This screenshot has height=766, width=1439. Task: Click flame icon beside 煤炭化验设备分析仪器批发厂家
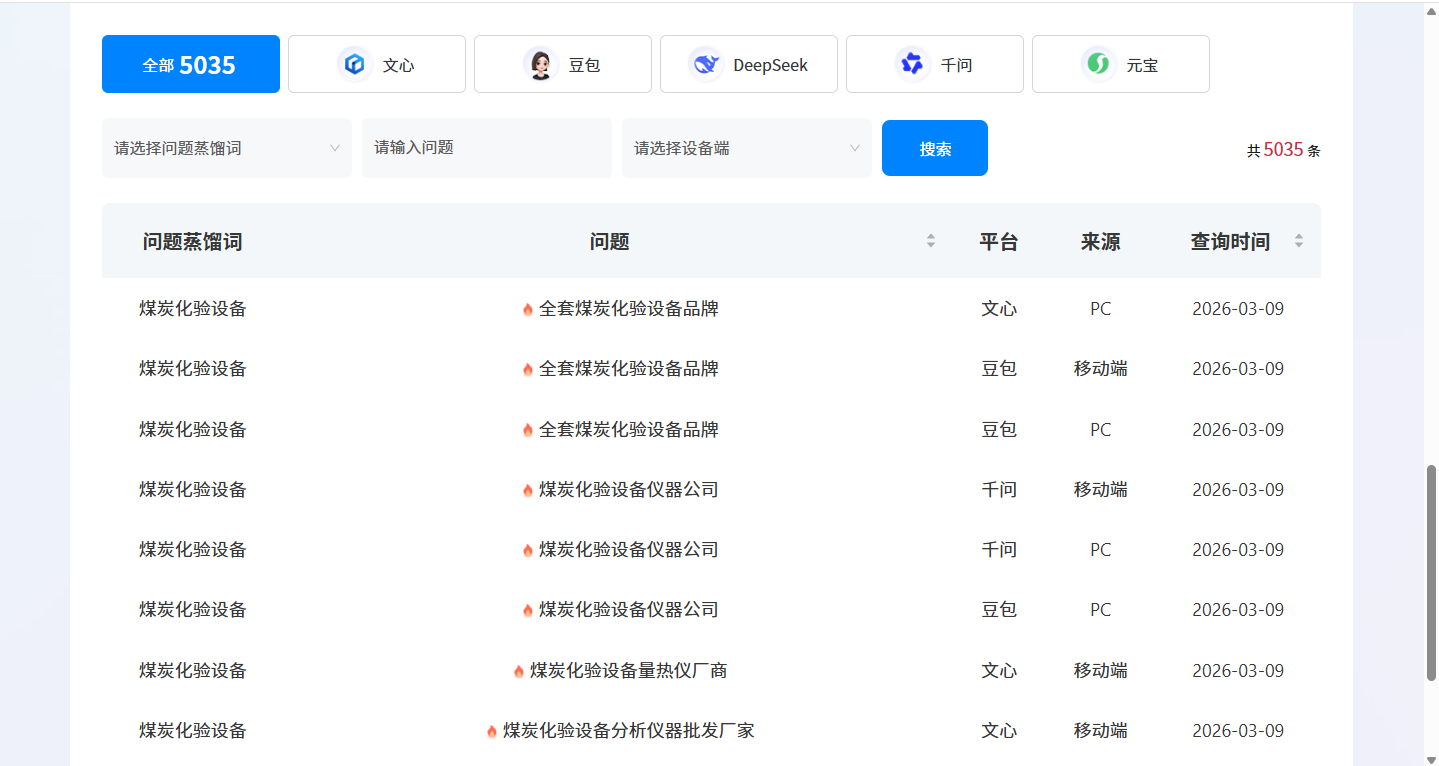(x=491, y=731)
